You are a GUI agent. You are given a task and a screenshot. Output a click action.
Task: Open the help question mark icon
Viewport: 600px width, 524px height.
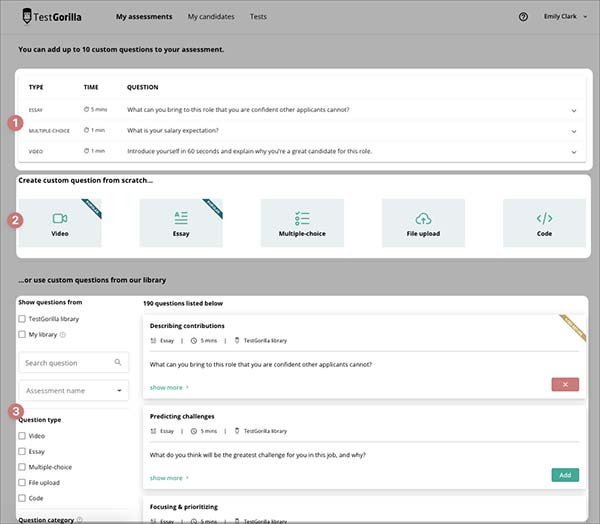tap(523, 17)
